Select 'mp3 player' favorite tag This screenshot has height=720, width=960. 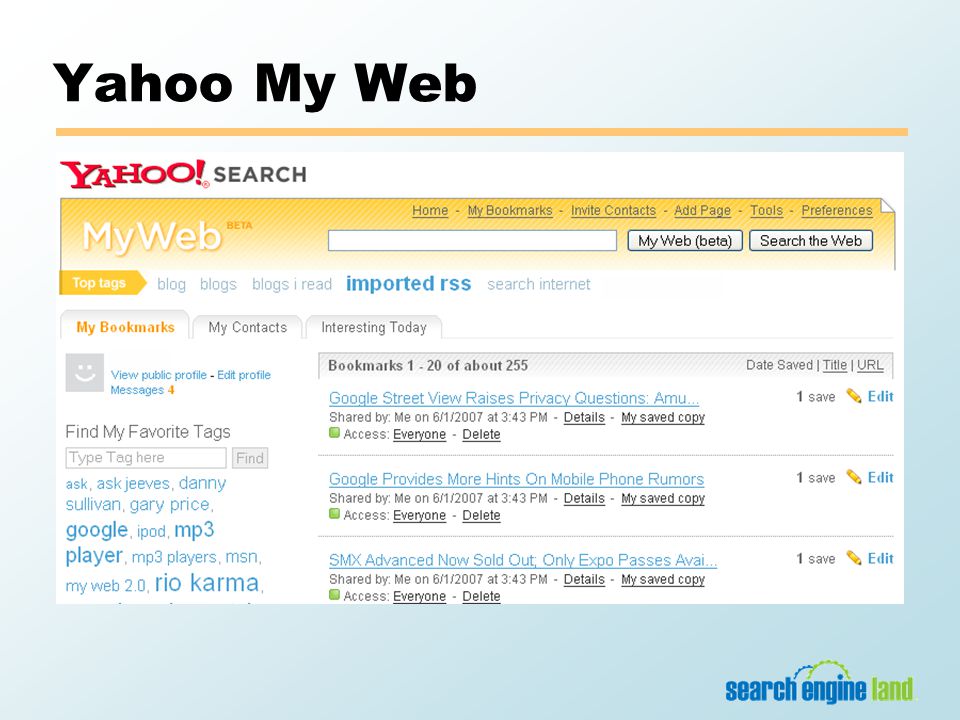[140, 542]
